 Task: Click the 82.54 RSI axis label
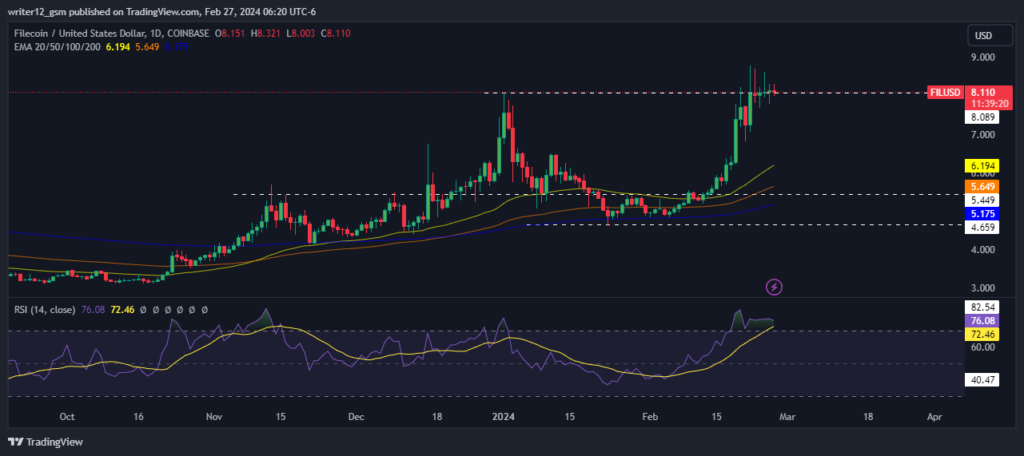coord(982,306)
